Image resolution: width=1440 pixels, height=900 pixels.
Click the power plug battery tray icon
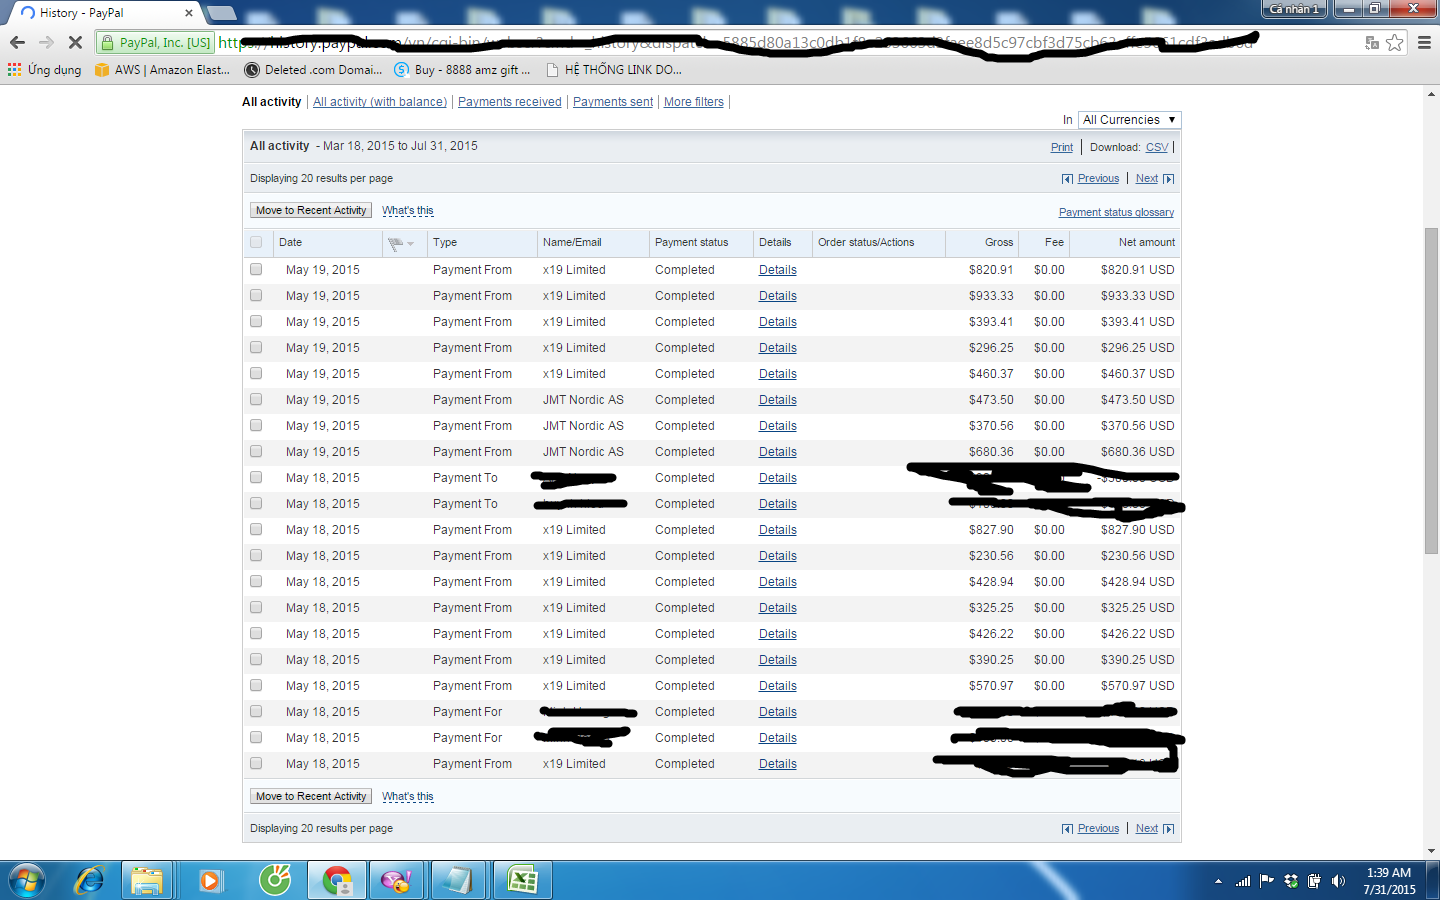pos(1314,881)
